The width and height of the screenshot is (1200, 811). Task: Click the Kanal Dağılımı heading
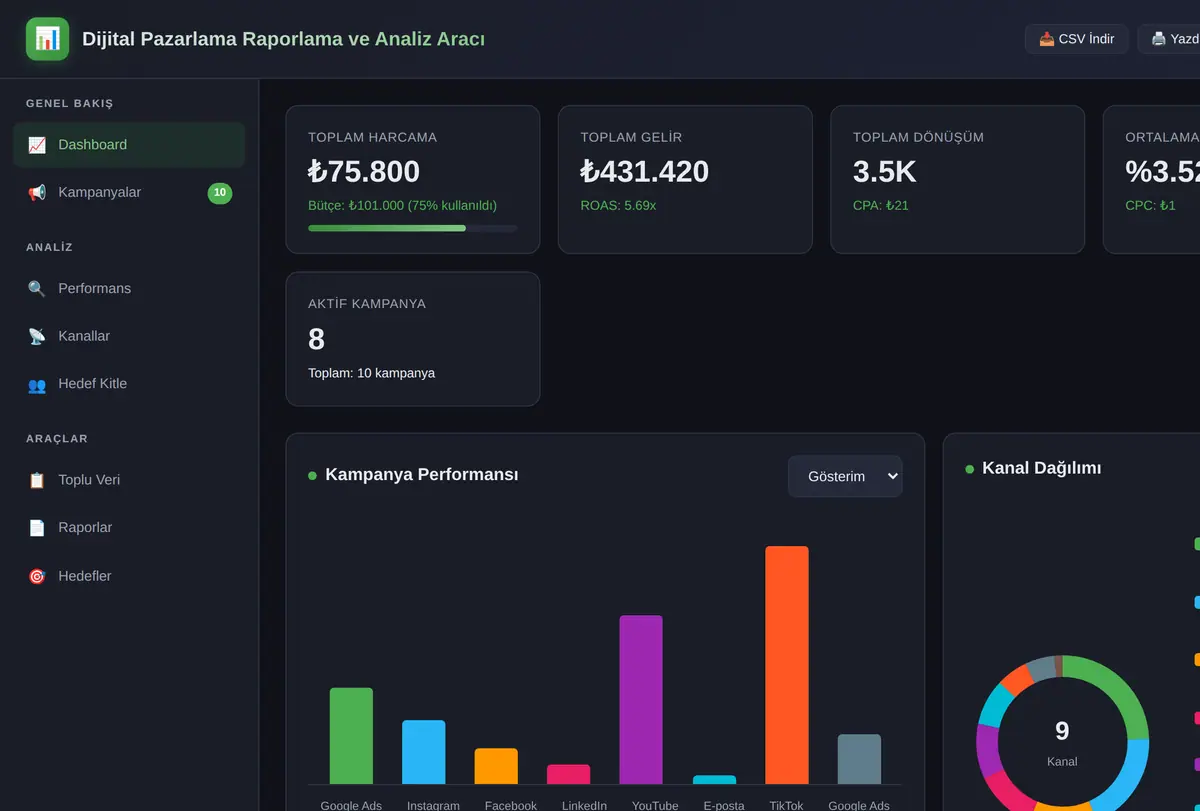coord(1042,468)
